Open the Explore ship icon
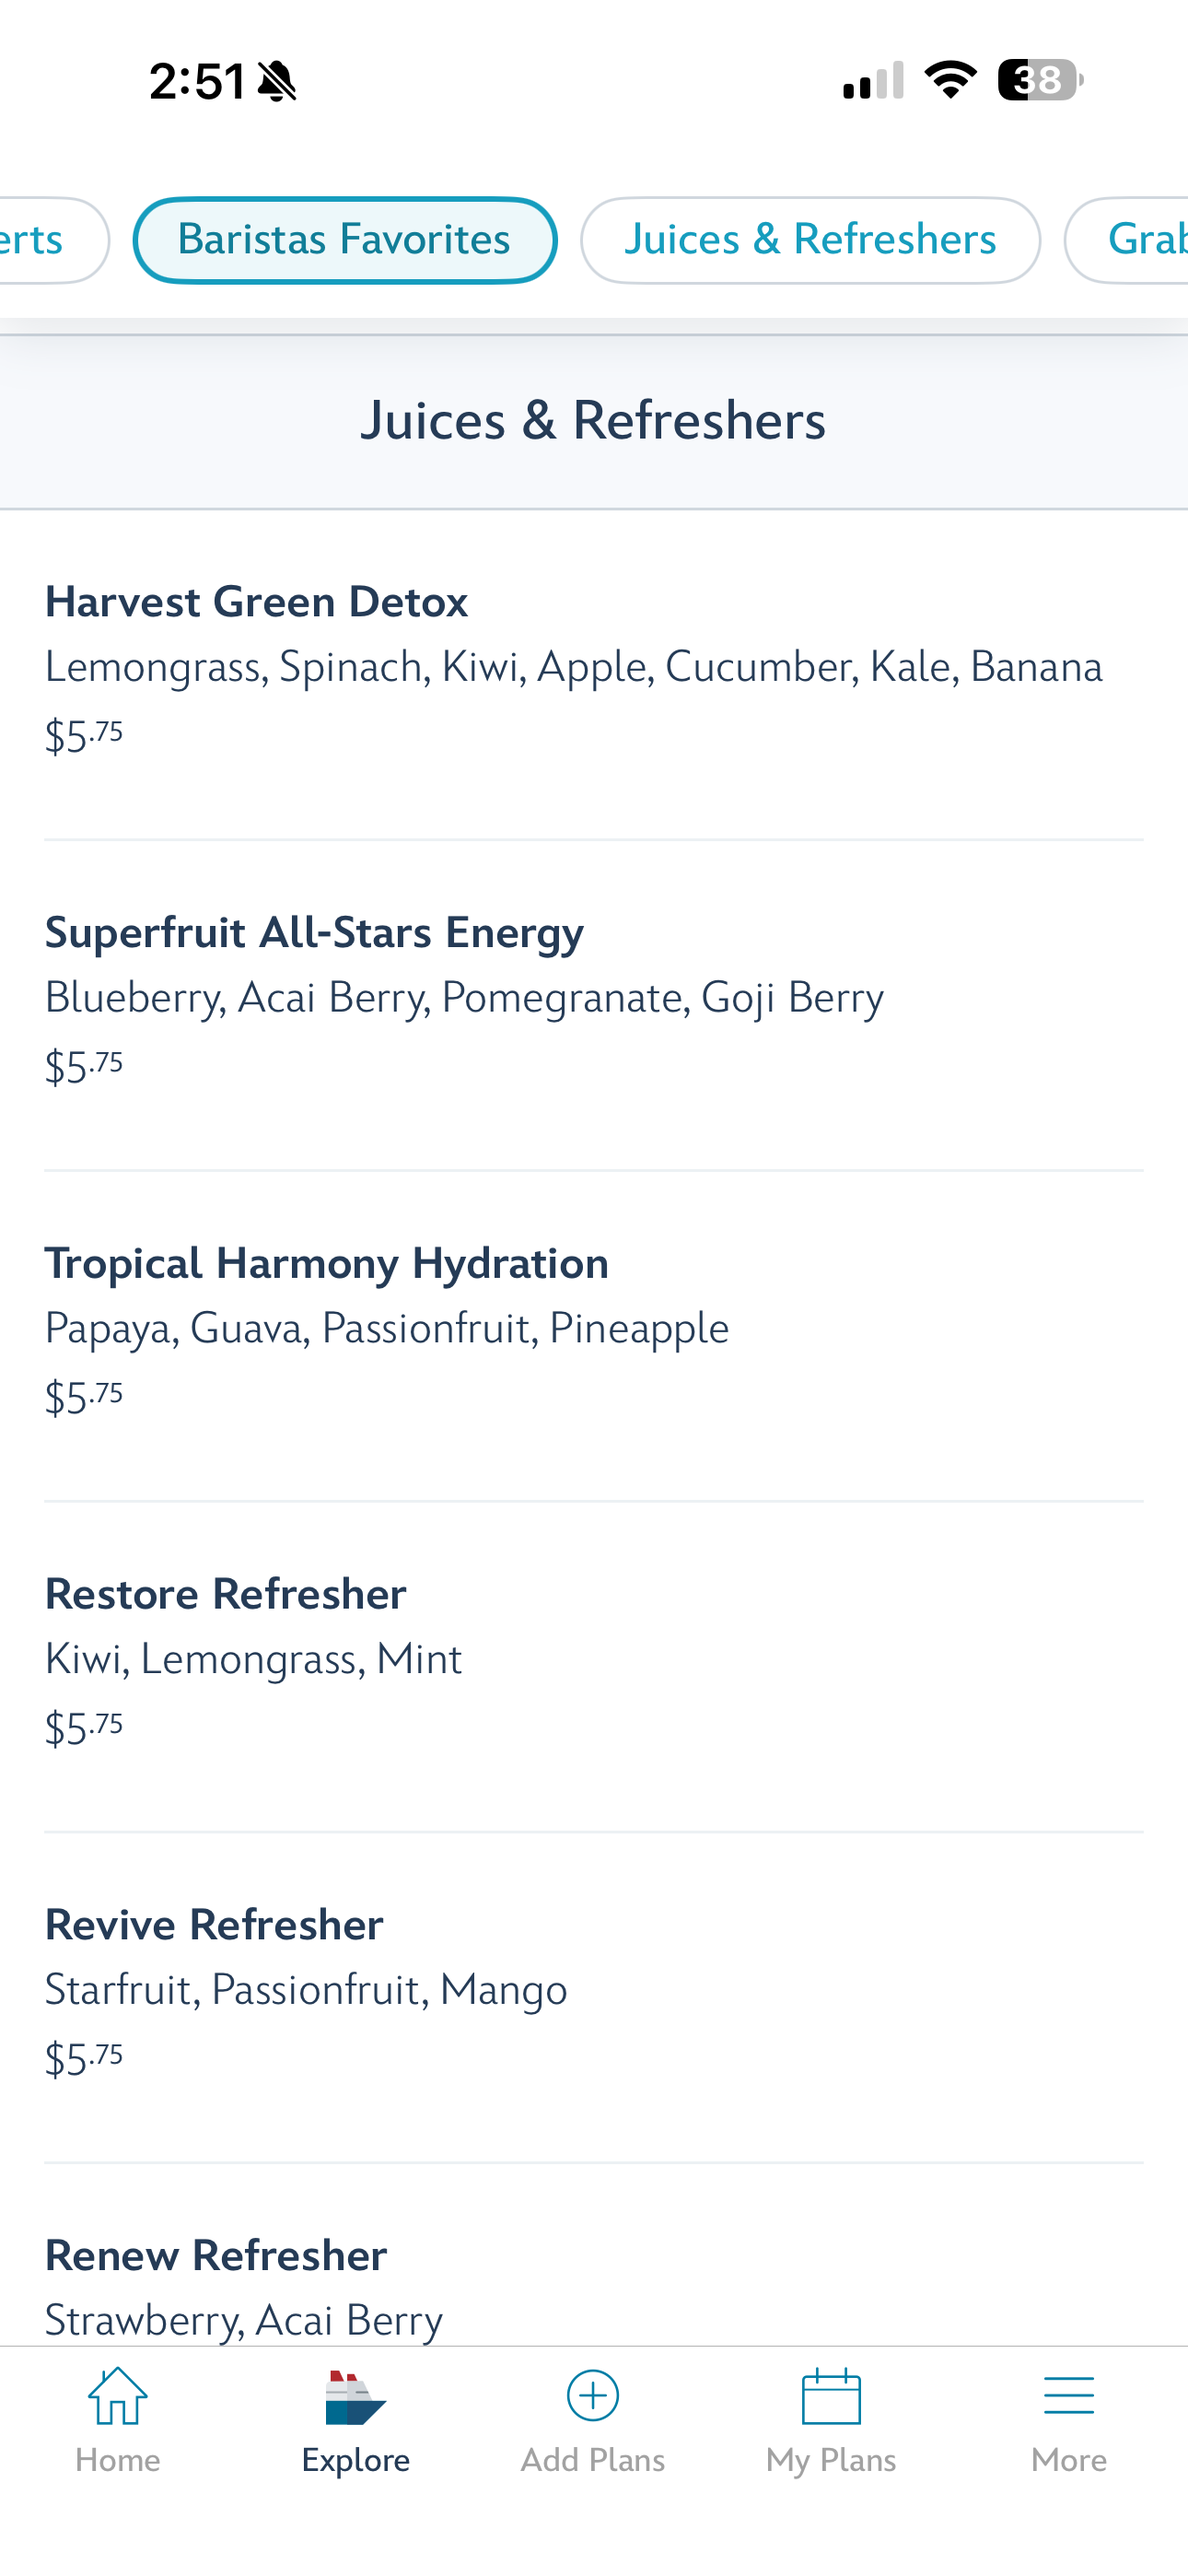The width and height of the screenshot is (1188, 2576). point(355,2398)
